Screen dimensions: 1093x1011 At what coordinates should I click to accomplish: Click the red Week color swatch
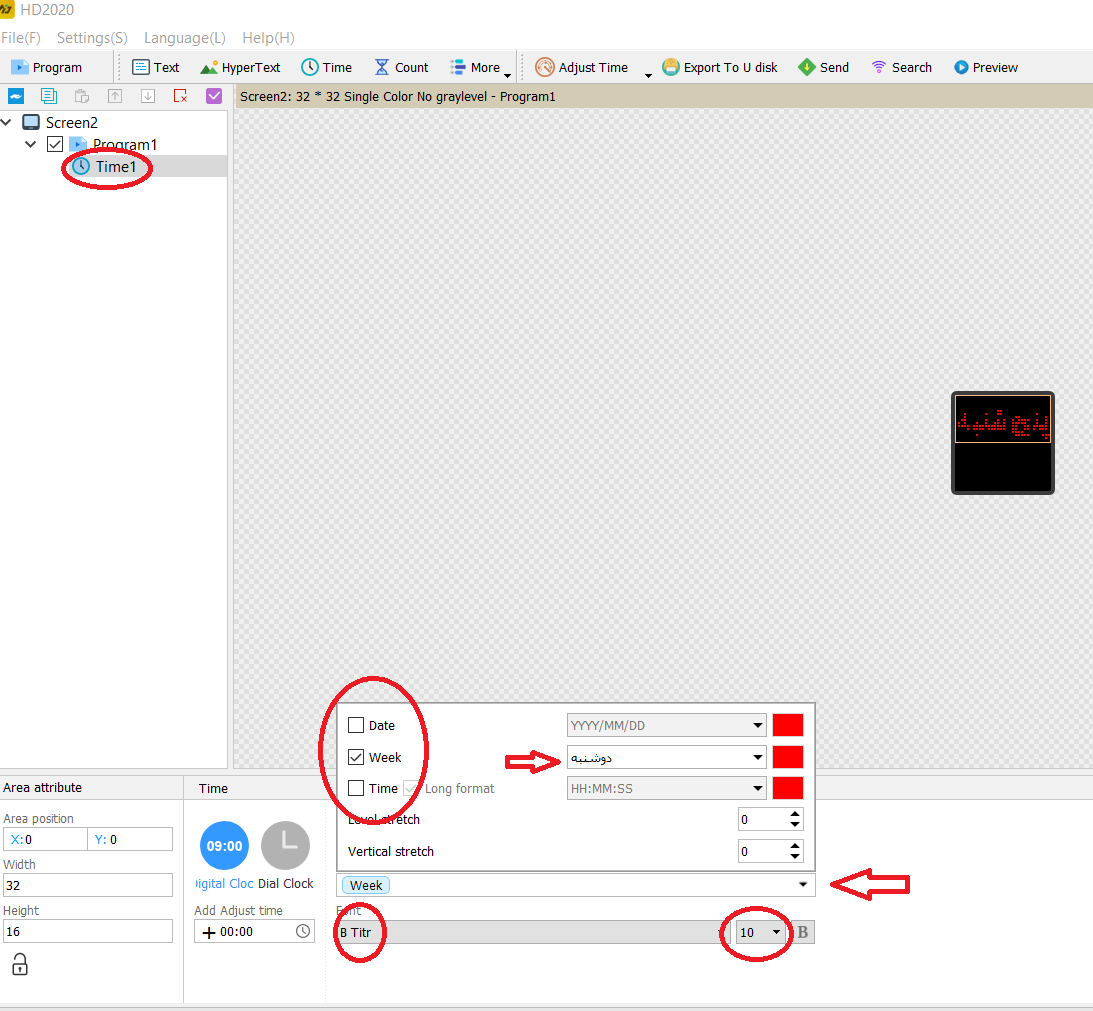tap(788, 757)
